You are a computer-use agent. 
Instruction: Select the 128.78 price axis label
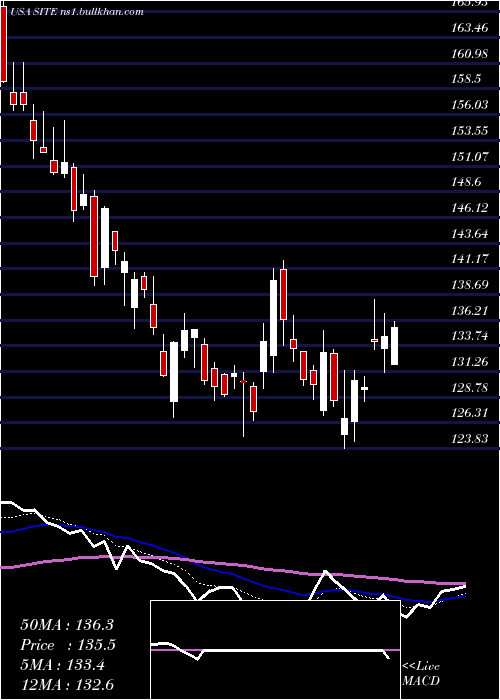[470, 388]
